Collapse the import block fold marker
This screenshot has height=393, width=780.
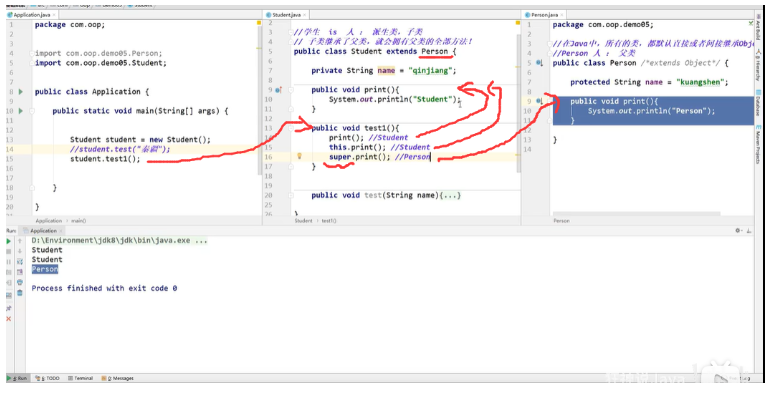click(x=32, y=54)
